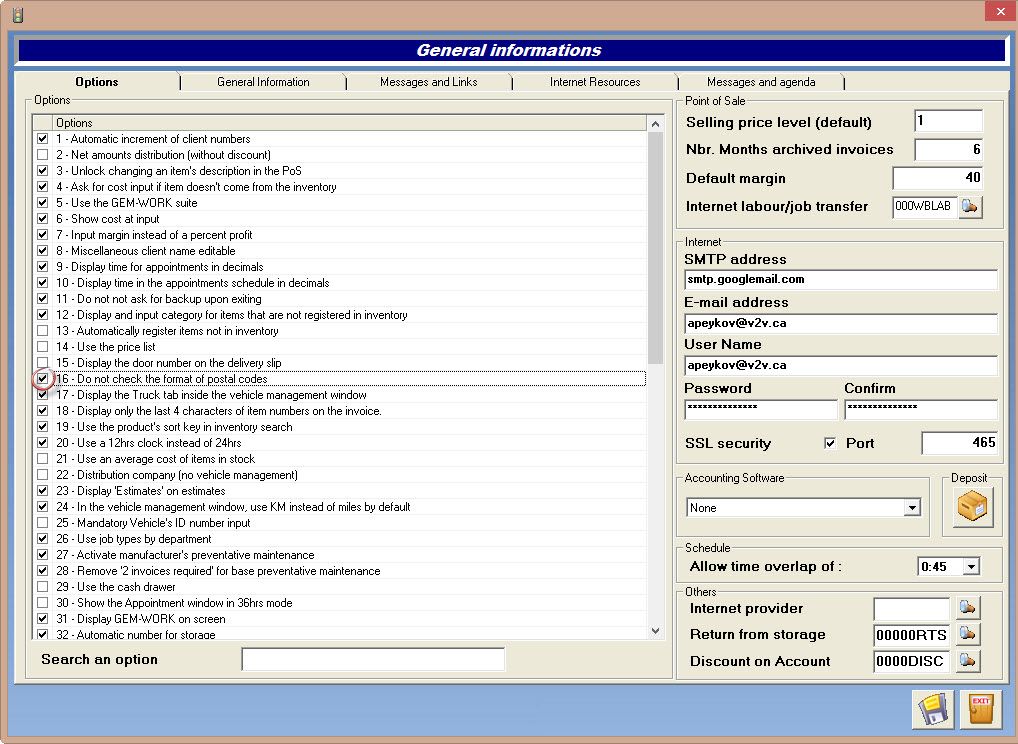Click the options list scroll up arrow

[655, 124]
